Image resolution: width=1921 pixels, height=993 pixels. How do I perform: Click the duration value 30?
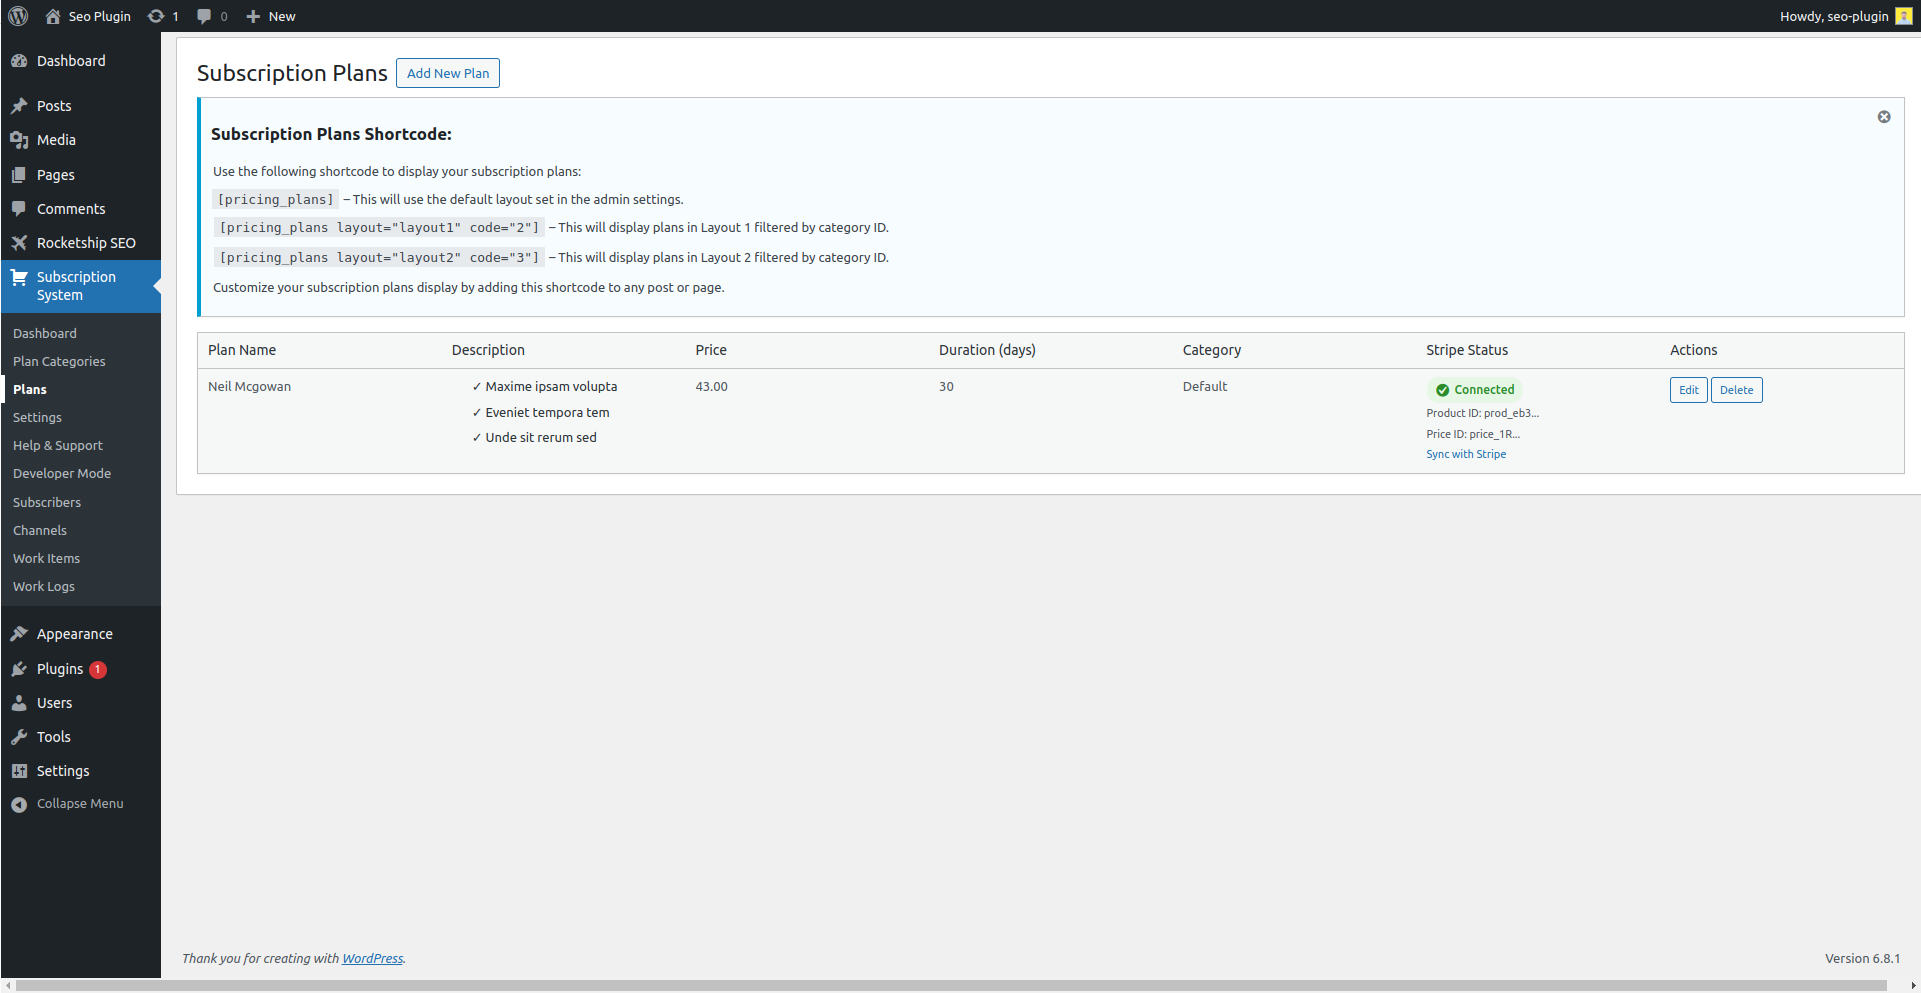point(946,387)
